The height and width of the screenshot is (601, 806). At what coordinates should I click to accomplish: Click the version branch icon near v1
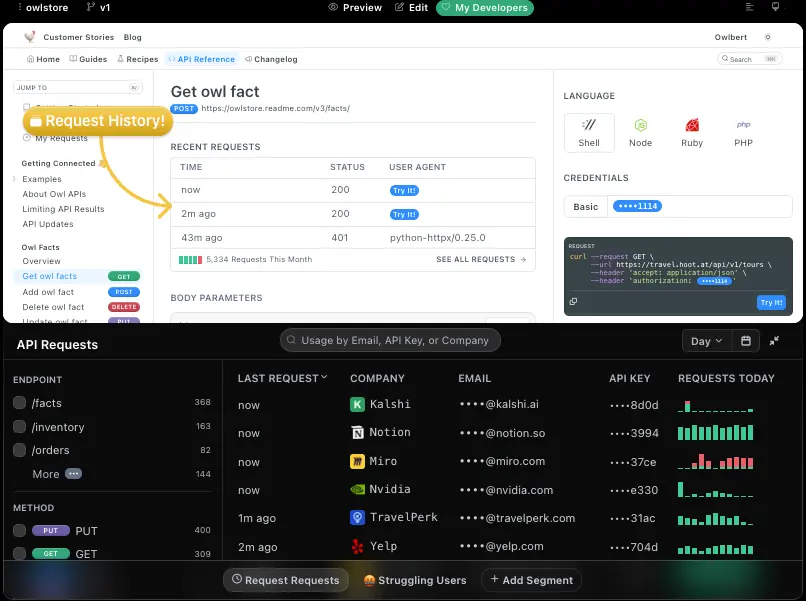pos(90,7)
